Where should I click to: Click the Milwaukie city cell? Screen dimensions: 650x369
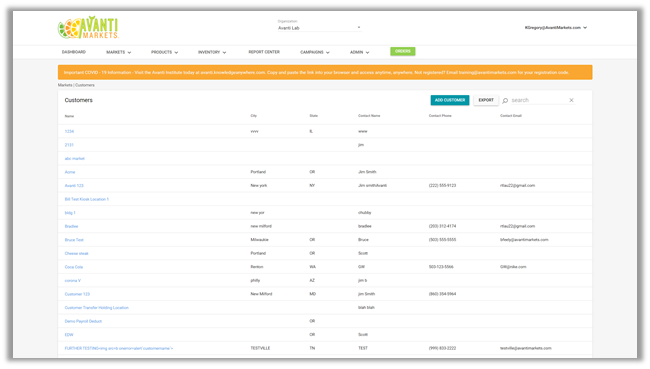[x=260, y=240]
